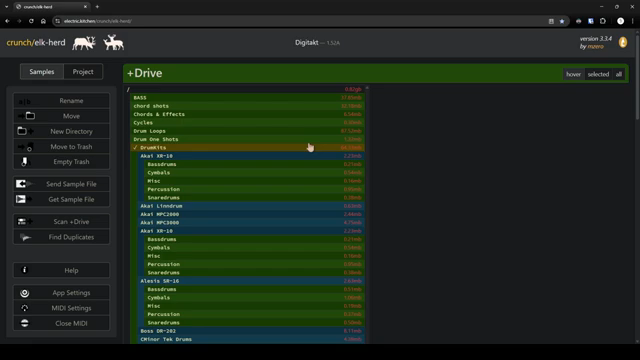Click the browser forward arrow
The width and height of the screenshot is (640, 360).
tap(19, 21)
